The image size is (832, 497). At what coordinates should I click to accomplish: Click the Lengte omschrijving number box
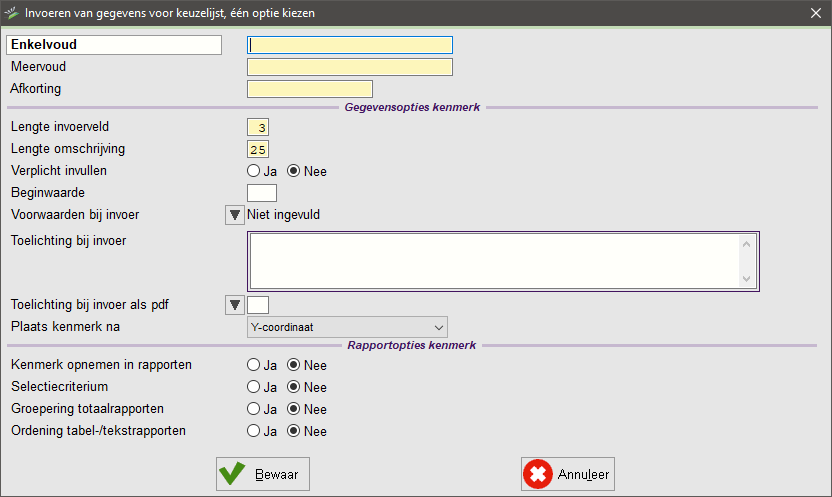pyautogui.click(x=258, y=149)
